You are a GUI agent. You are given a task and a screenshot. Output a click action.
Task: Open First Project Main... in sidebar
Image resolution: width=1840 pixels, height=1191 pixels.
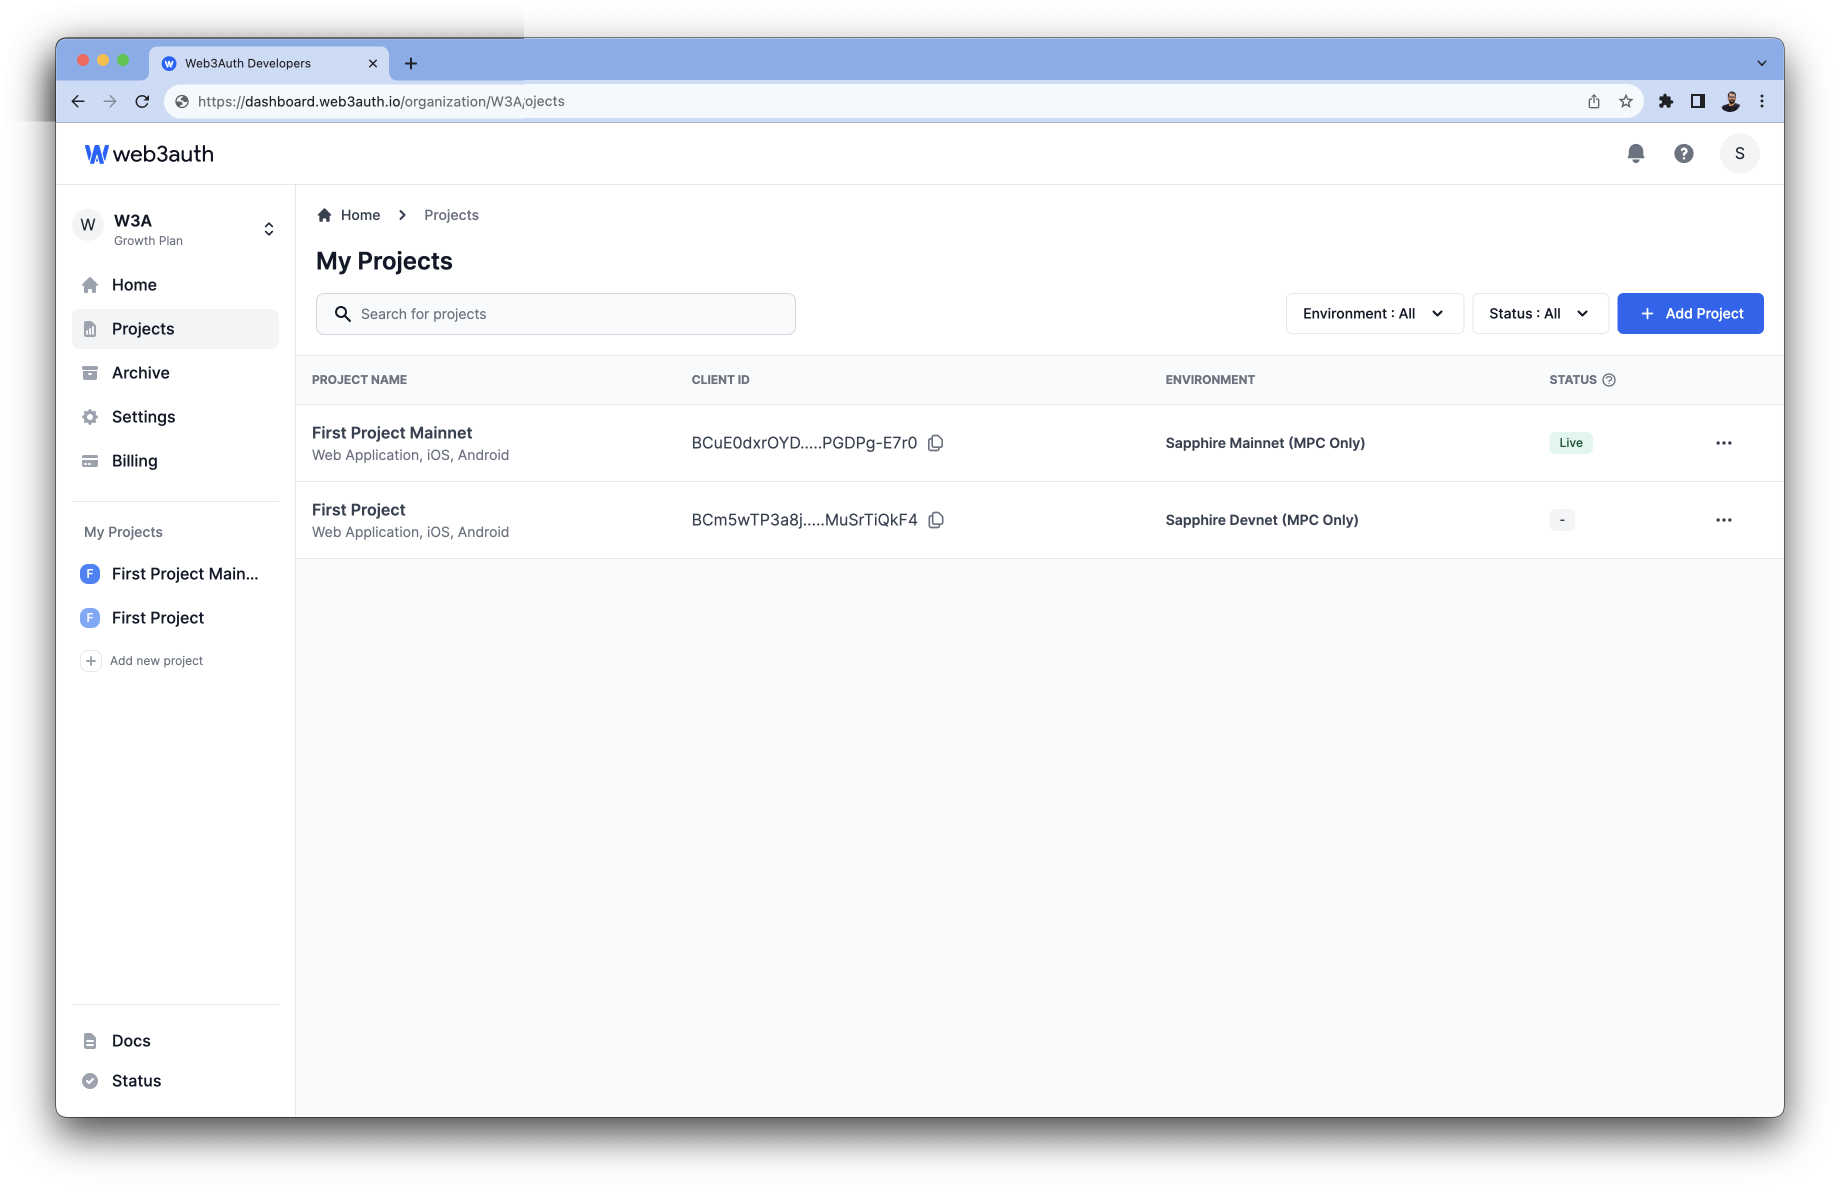(x=175, y=574)
